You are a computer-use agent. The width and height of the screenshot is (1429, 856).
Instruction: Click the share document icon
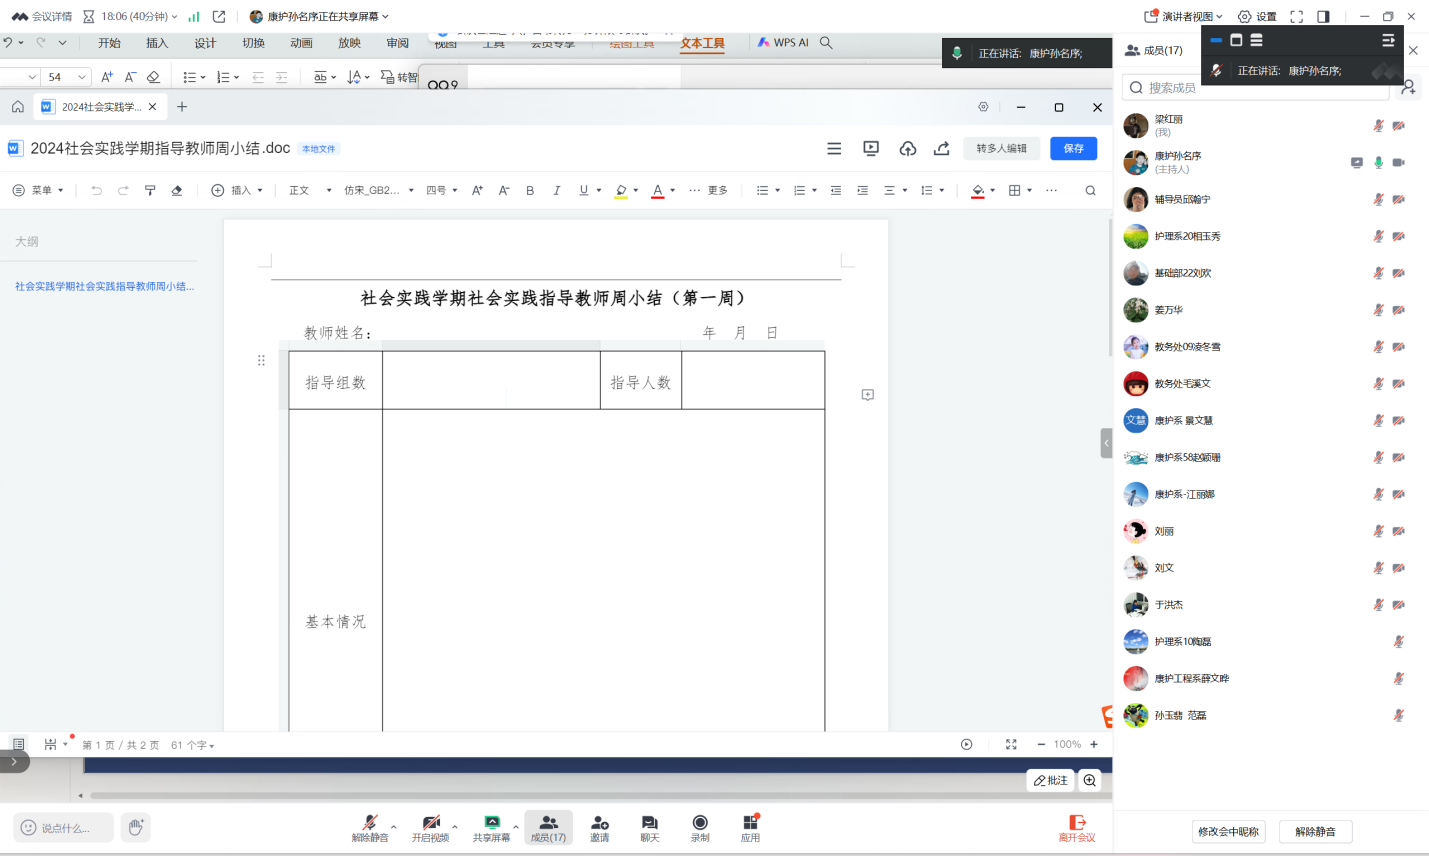tap(941, 148)
